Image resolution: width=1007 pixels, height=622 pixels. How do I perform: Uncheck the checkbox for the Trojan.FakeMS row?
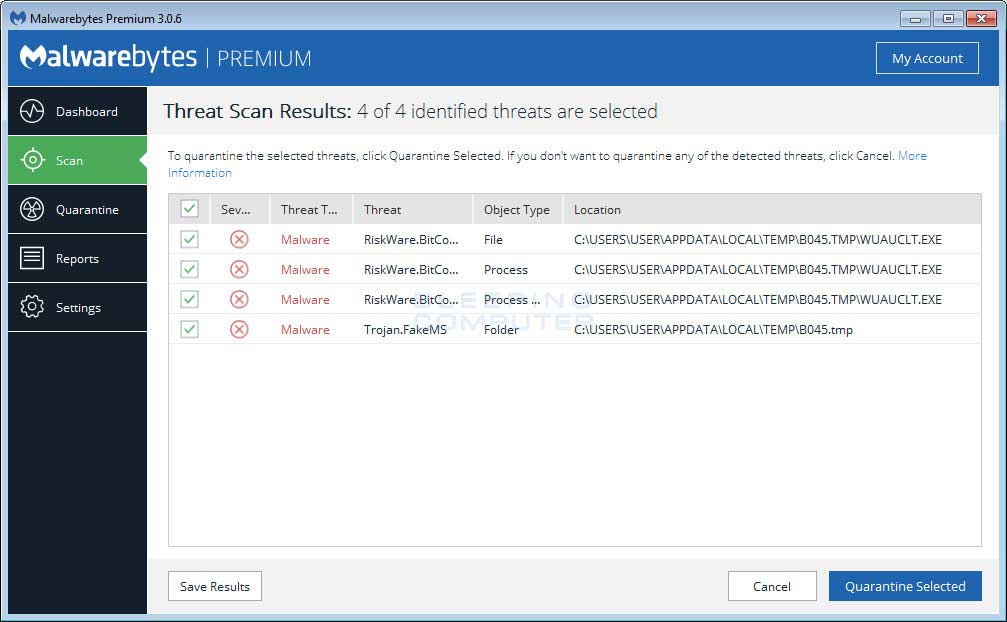[x=189, y=329]
